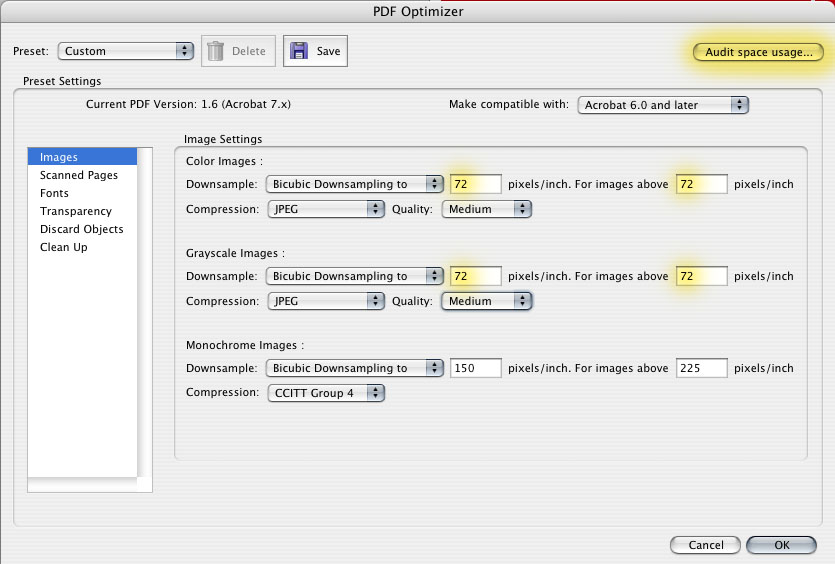Click Monochrome downsample-to field showing 150
The width and height of the screenshot is (835, 564).
[x=476, y=369]
